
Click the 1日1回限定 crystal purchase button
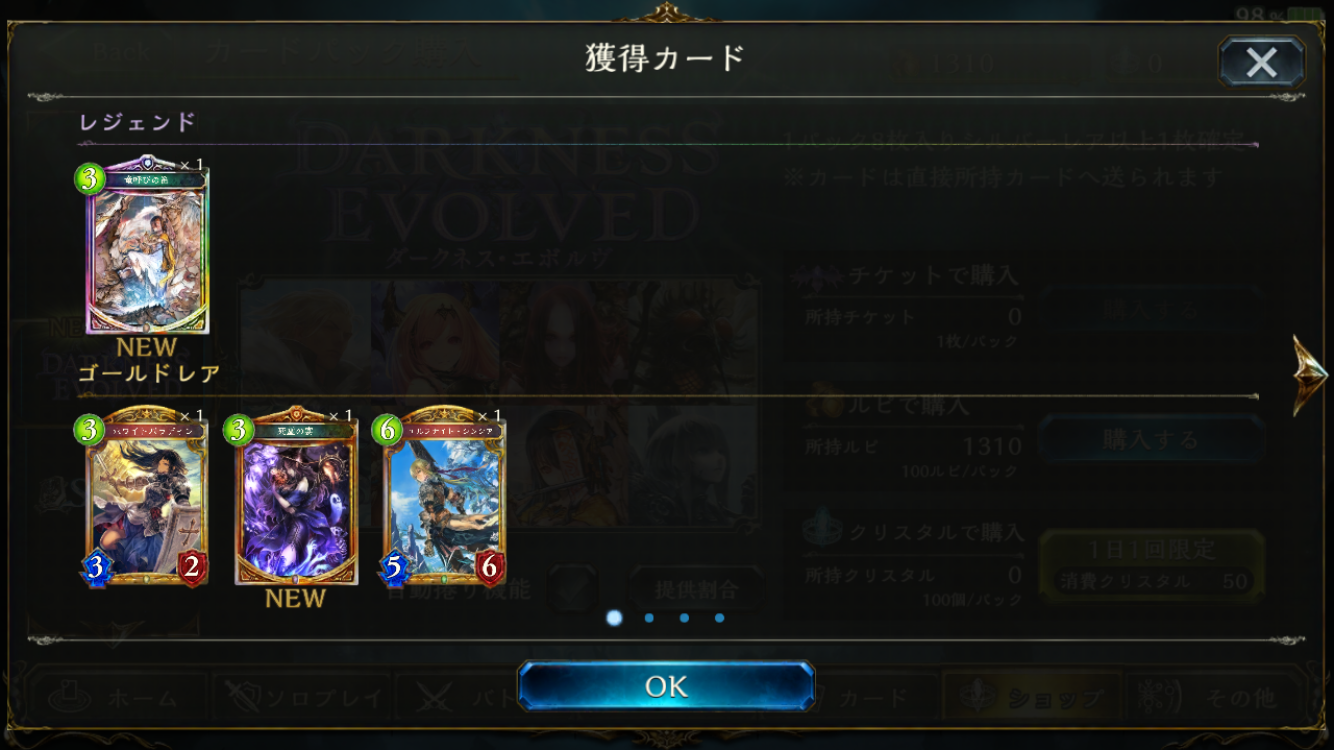(1151, 566)
